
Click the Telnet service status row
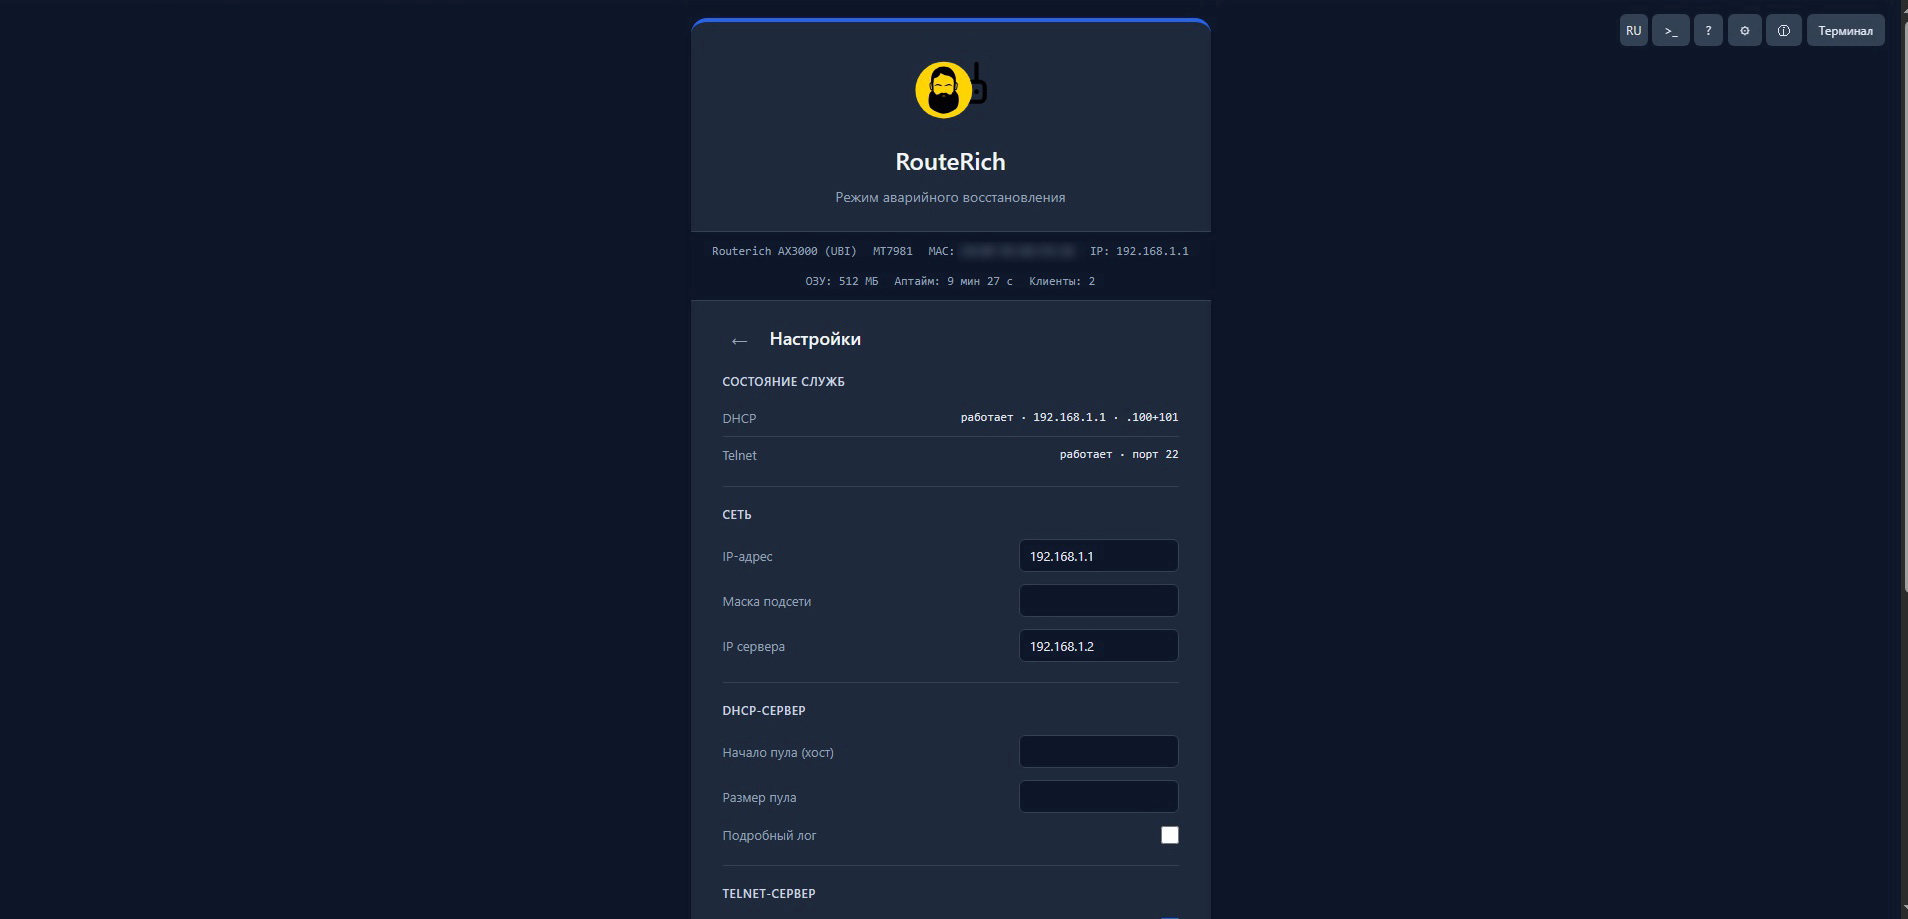950,455
